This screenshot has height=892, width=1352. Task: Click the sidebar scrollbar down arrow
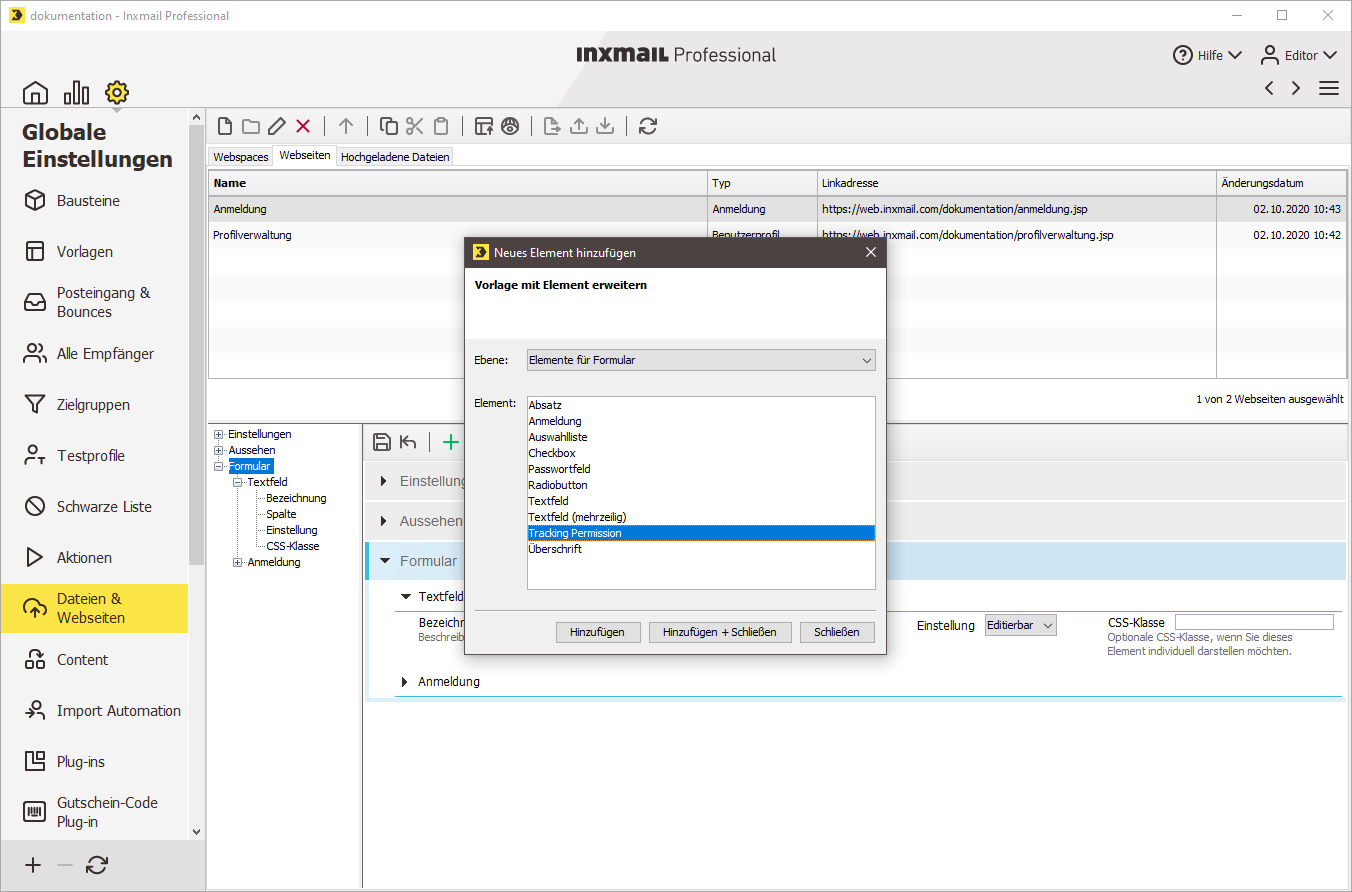point(196,831)
